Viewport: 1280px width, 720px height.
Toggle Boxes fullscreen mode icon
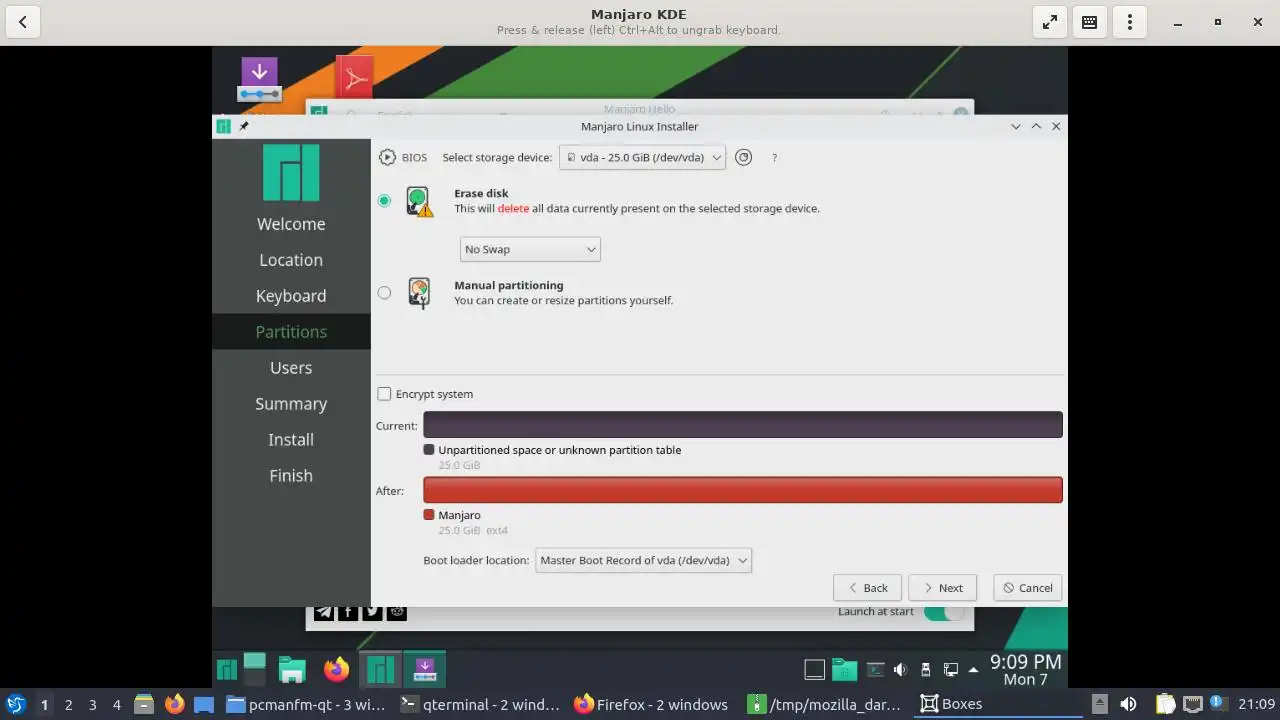click(1050, 22)
